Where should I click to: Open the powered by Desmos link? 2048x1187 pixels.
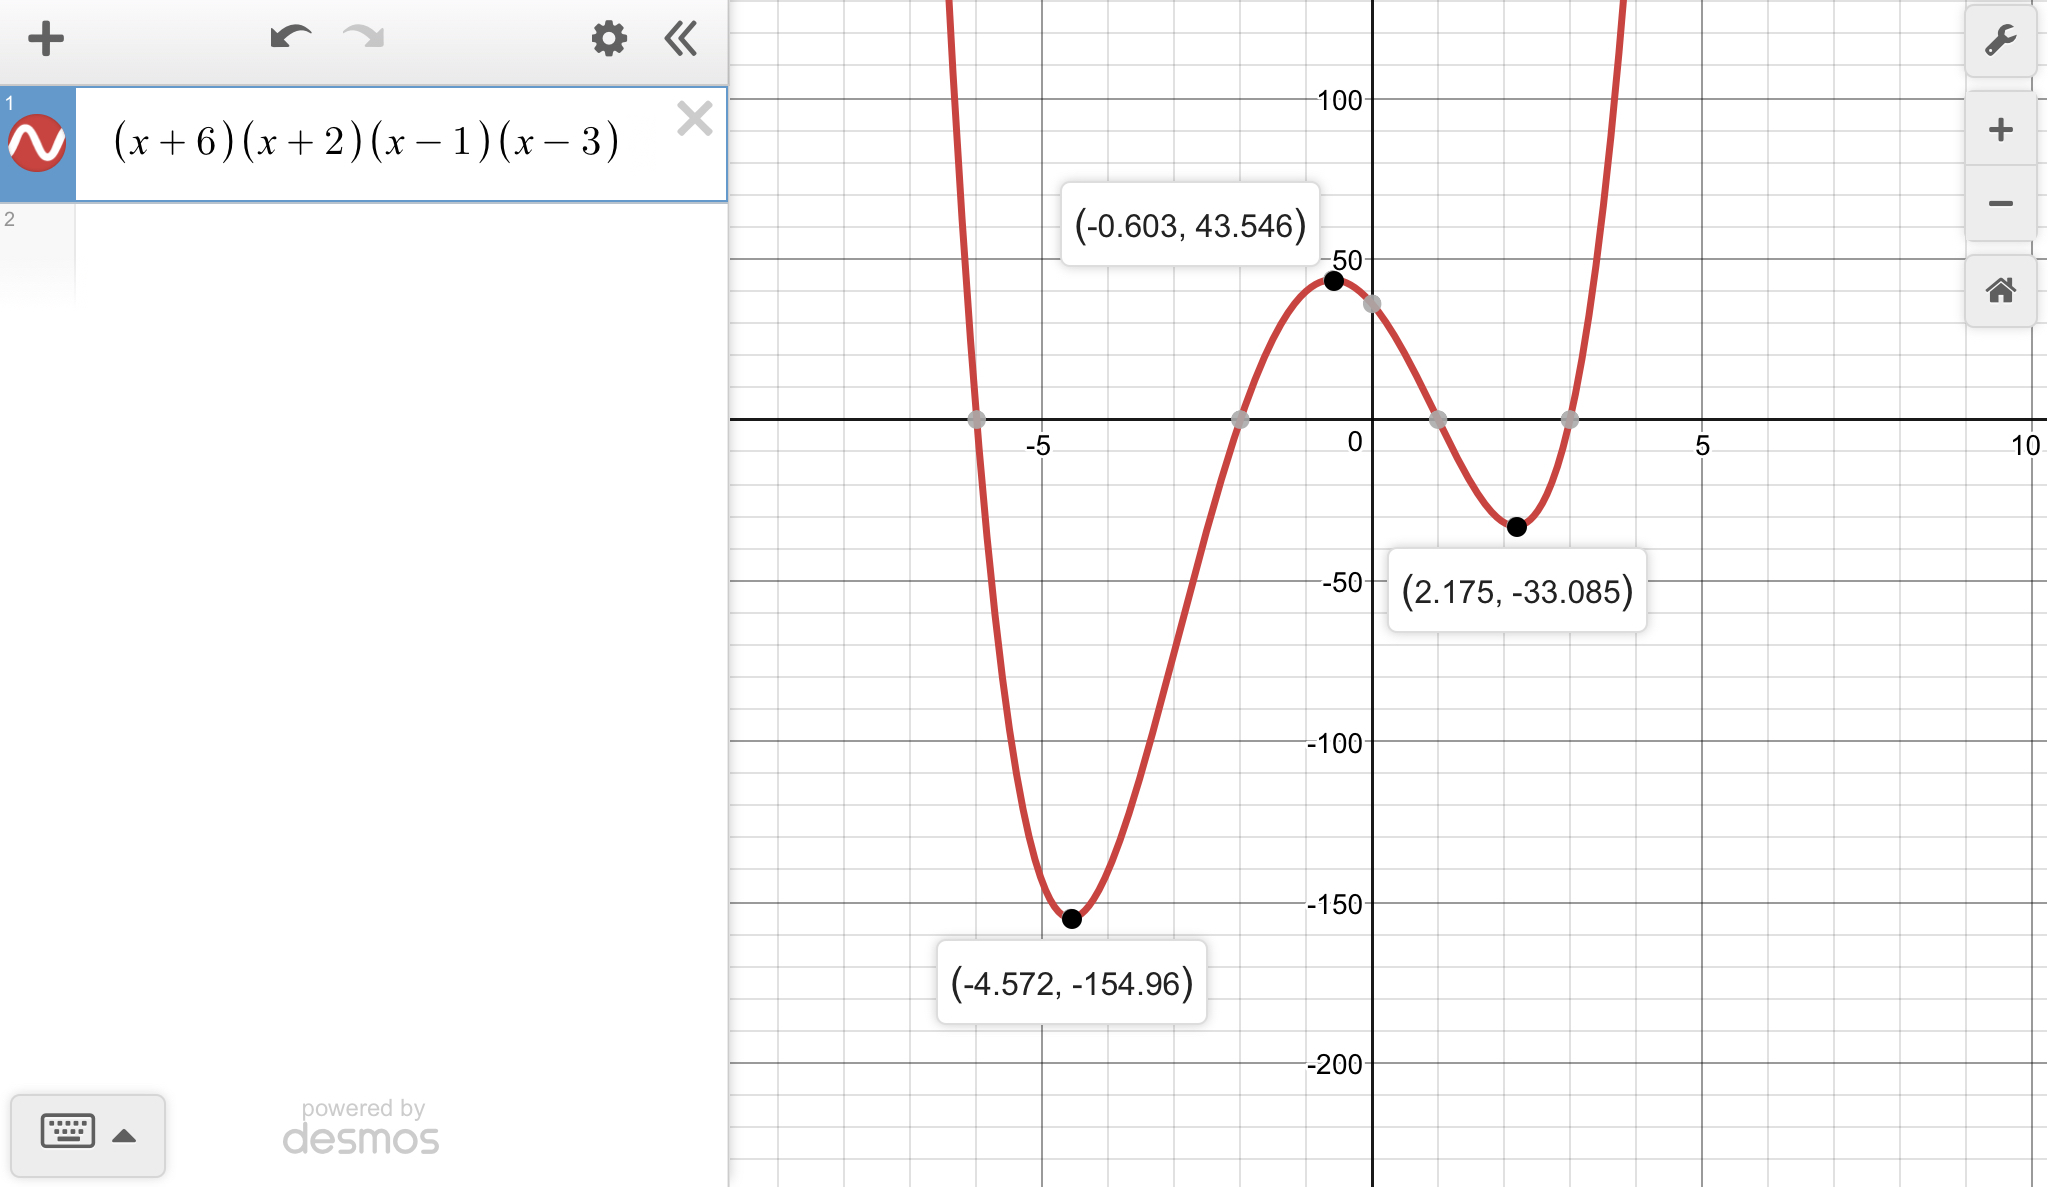tap(361, 1127)
